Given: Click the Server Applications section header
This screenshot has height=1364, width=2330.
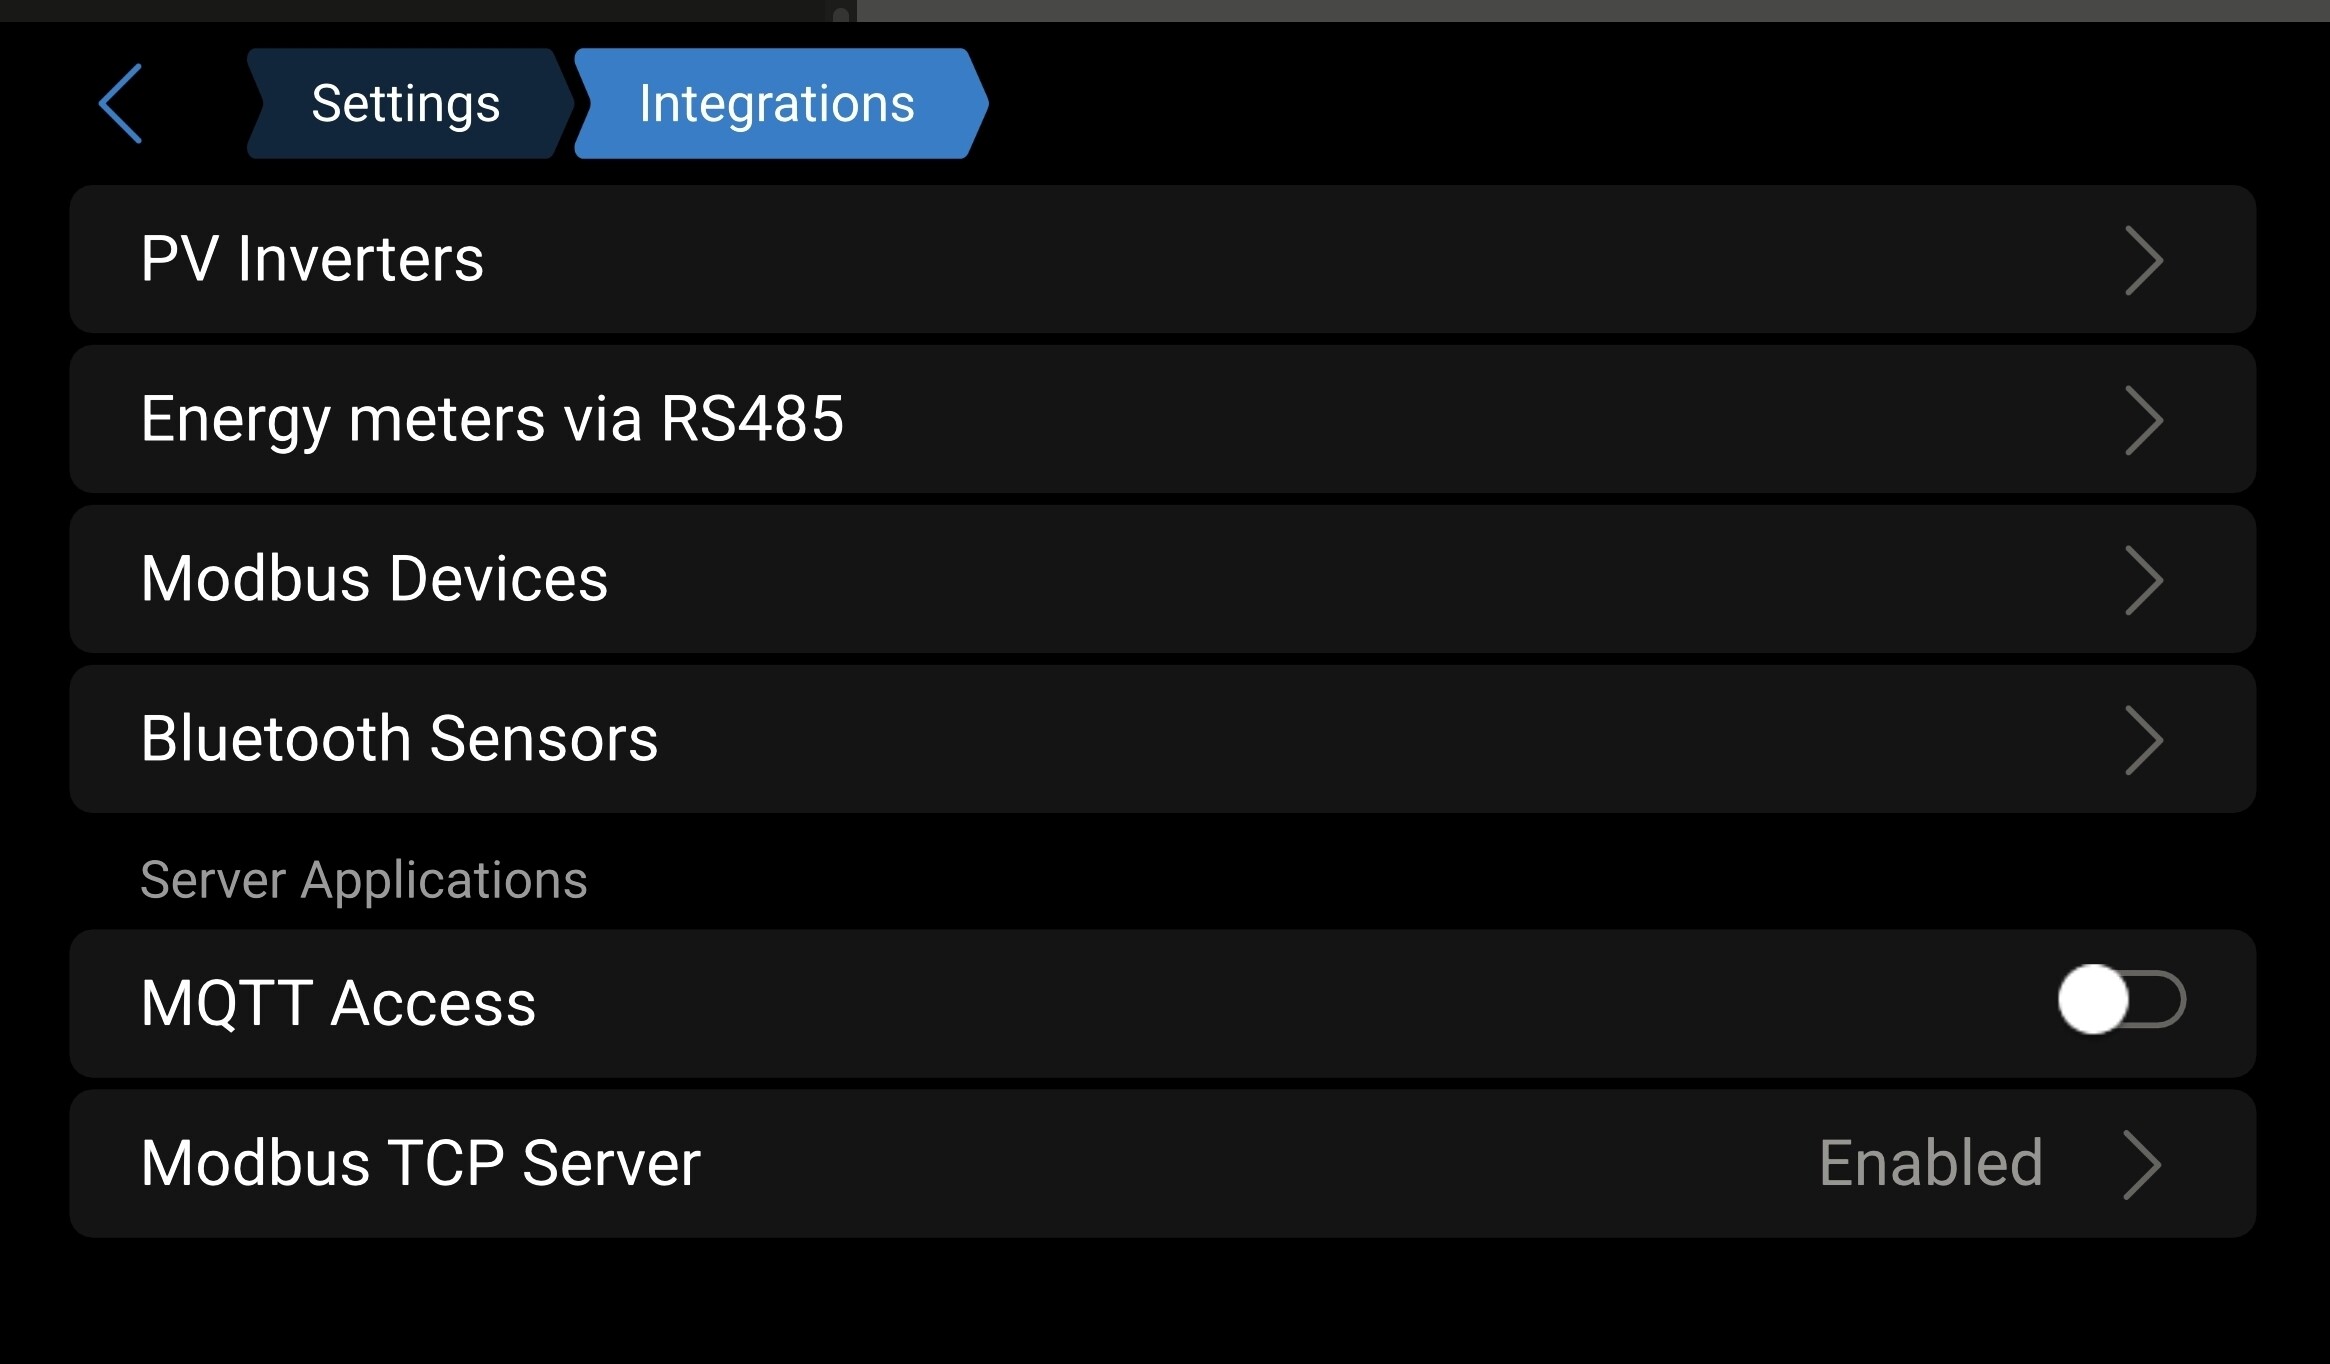Looking at the screenshot, I should click(x=363, y=881).
